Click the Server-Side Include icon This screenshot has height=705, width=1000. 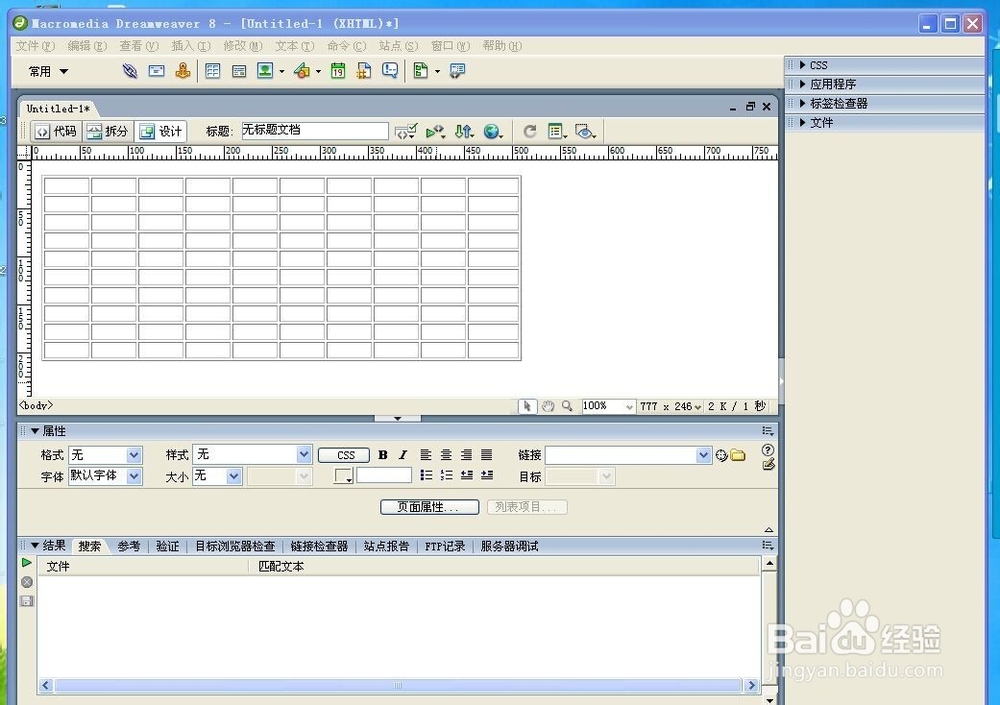pos(364,71)
